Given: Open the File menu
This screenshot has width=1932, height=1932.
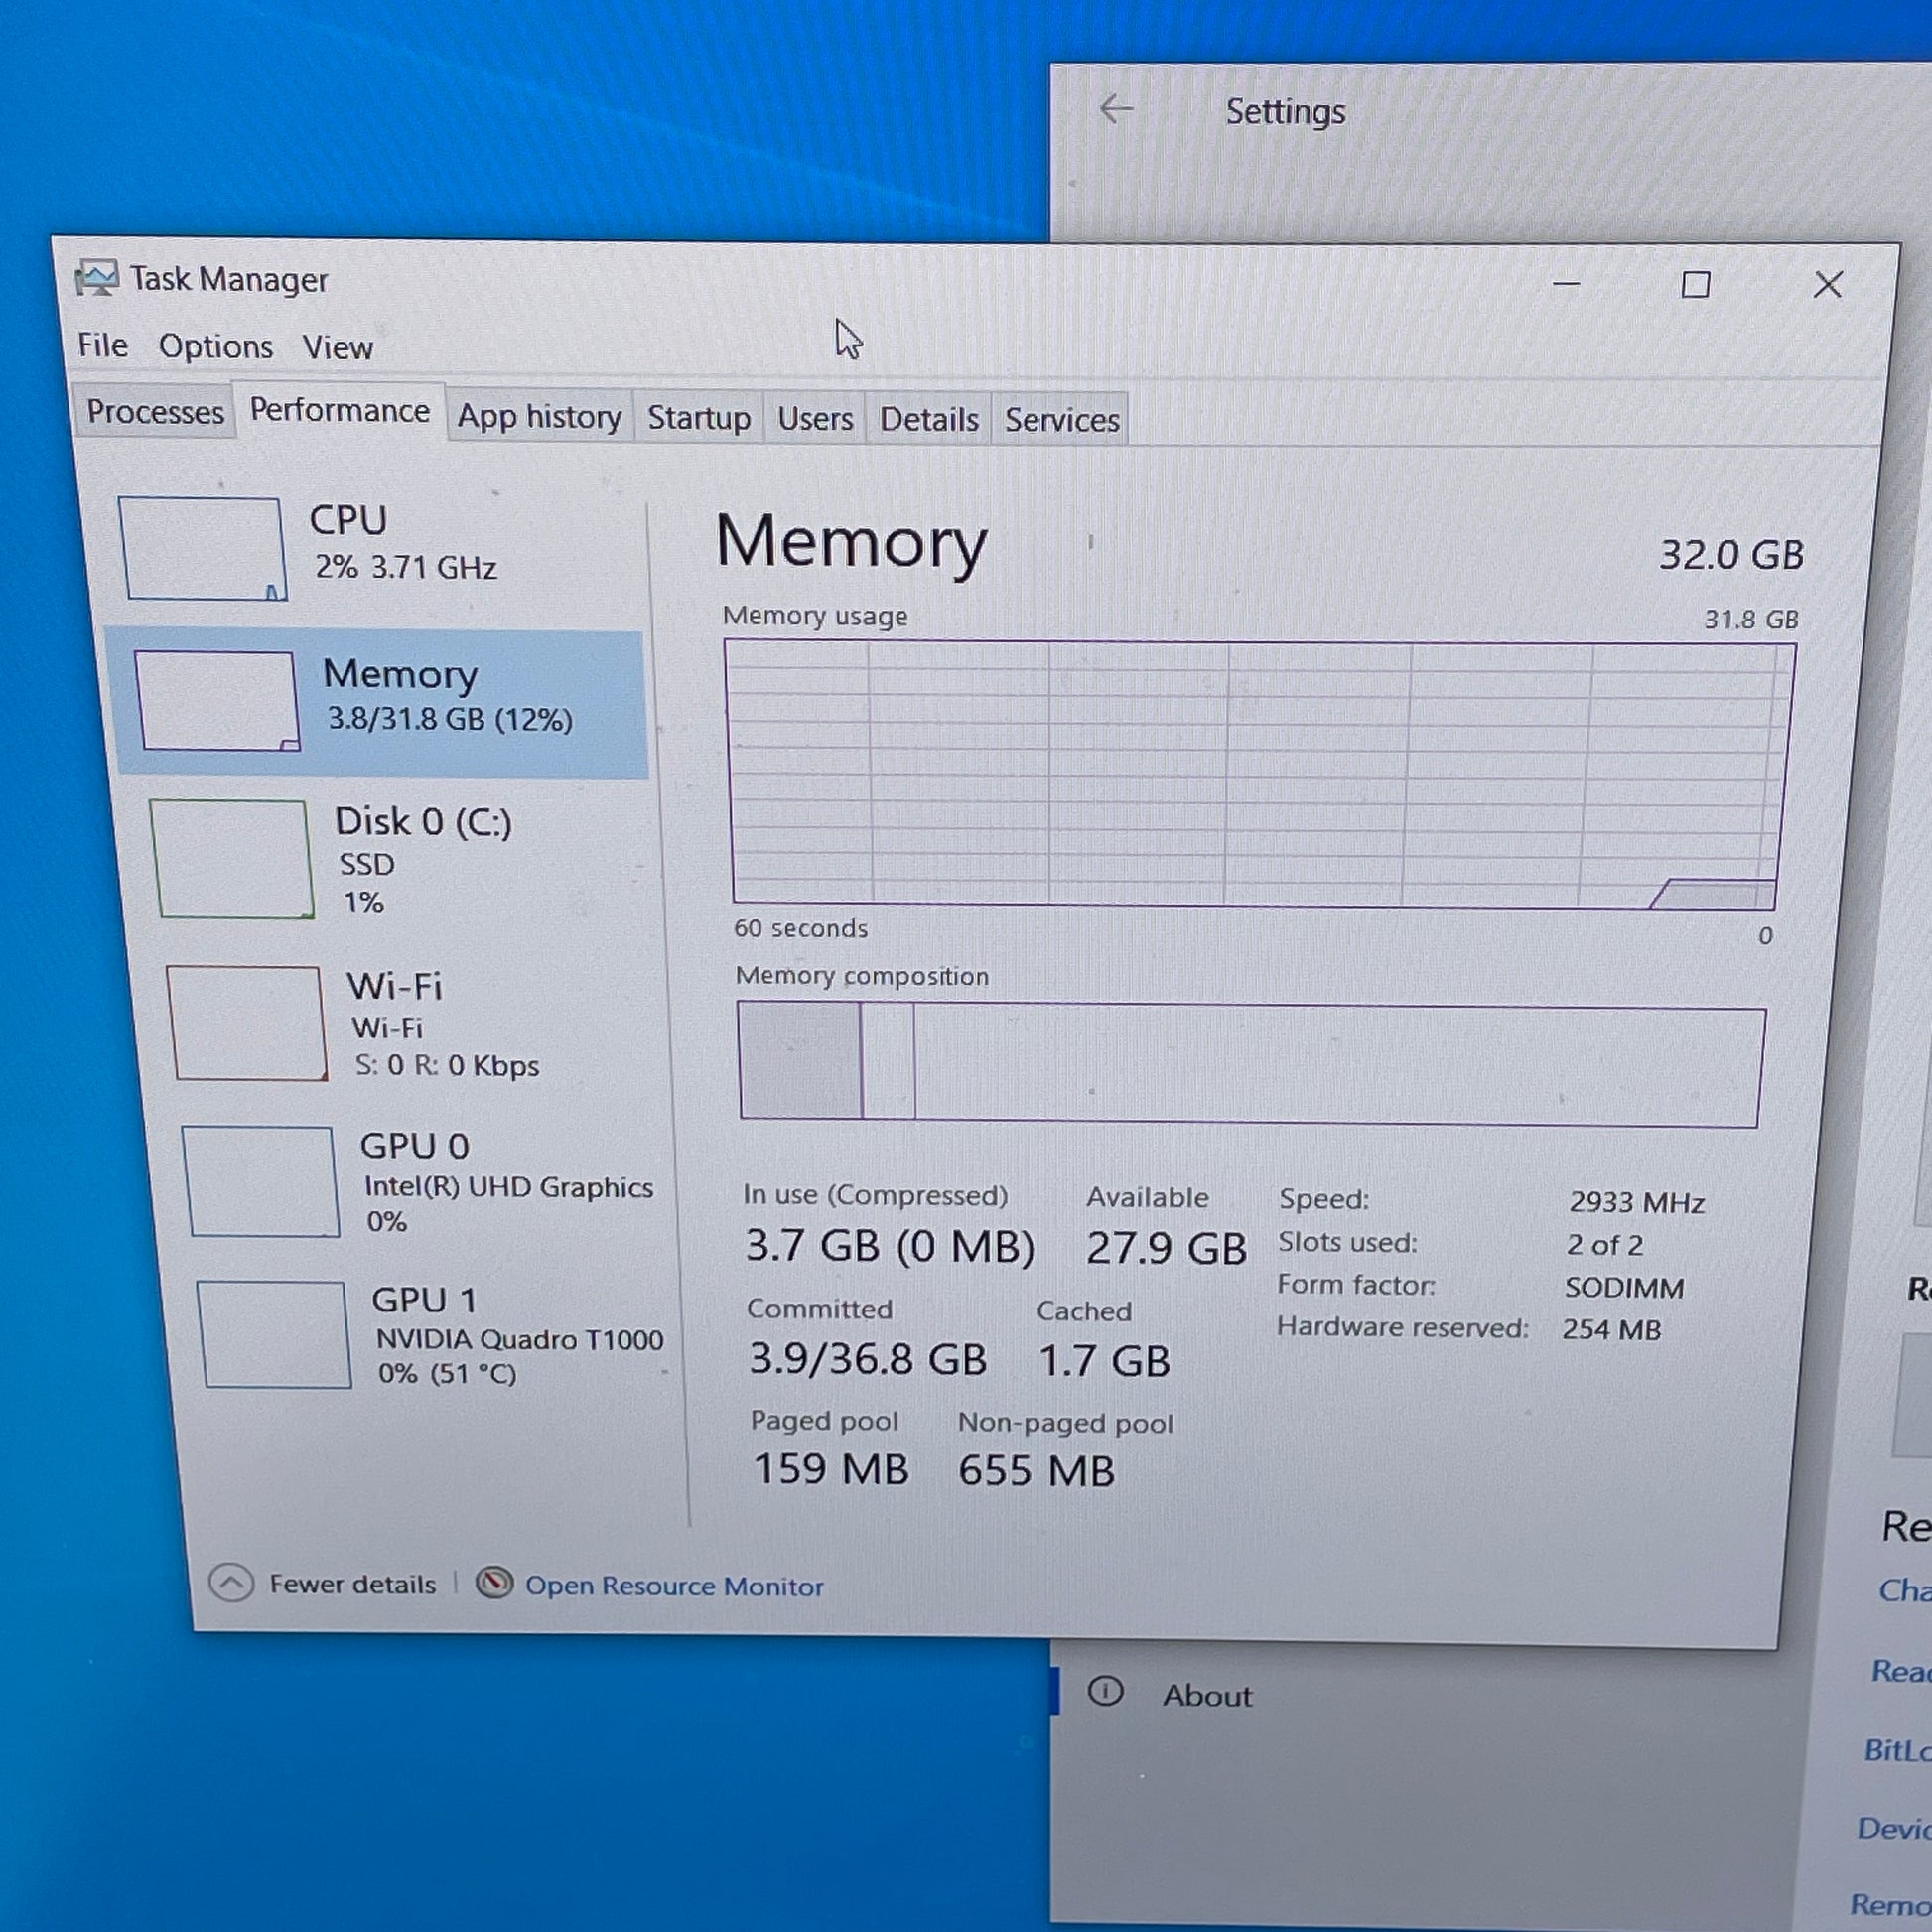Looking at the screenshot, I should coord(102,345).
